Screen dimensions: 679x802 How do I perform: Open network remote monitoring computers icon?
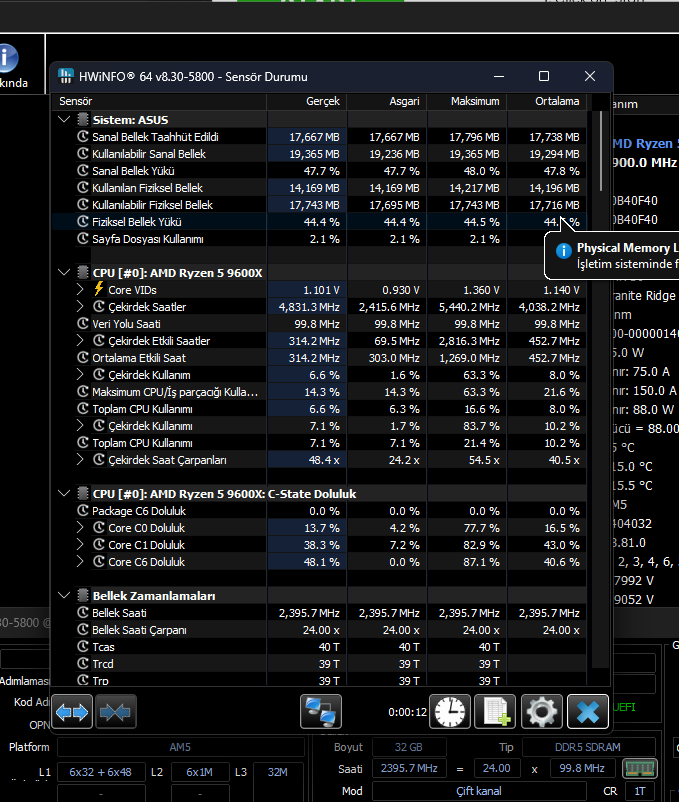pyautogui.click(x=321, y=711)
